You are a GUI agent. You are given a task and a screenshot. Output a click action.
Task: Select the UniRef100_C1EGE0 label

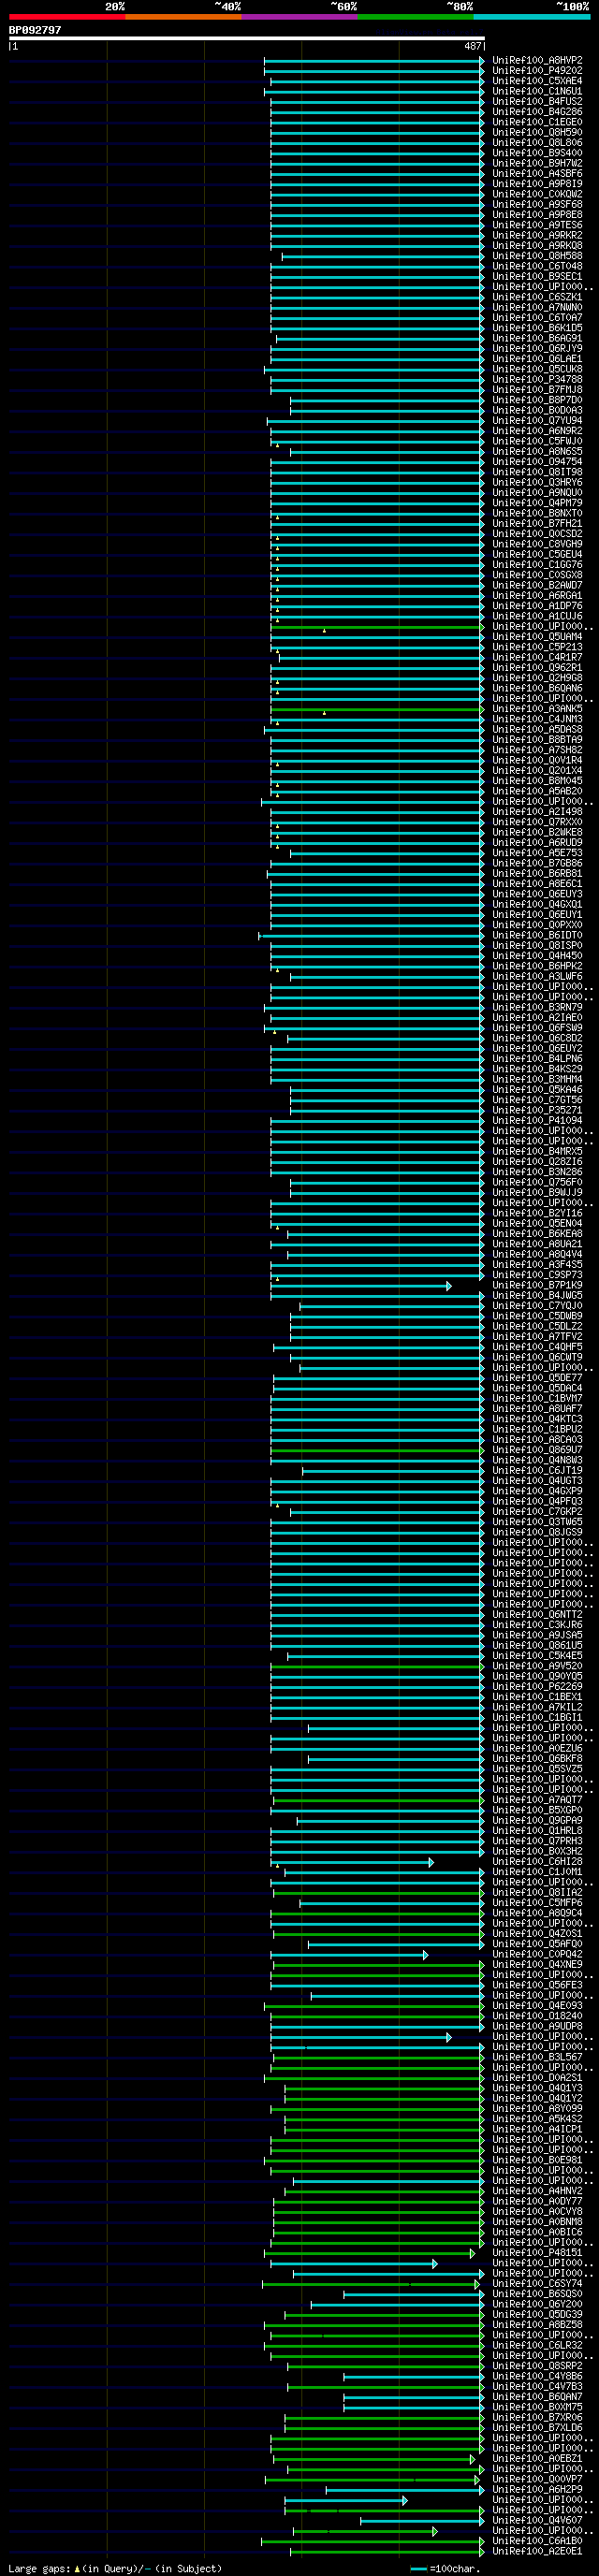click(x=537, y=122)
